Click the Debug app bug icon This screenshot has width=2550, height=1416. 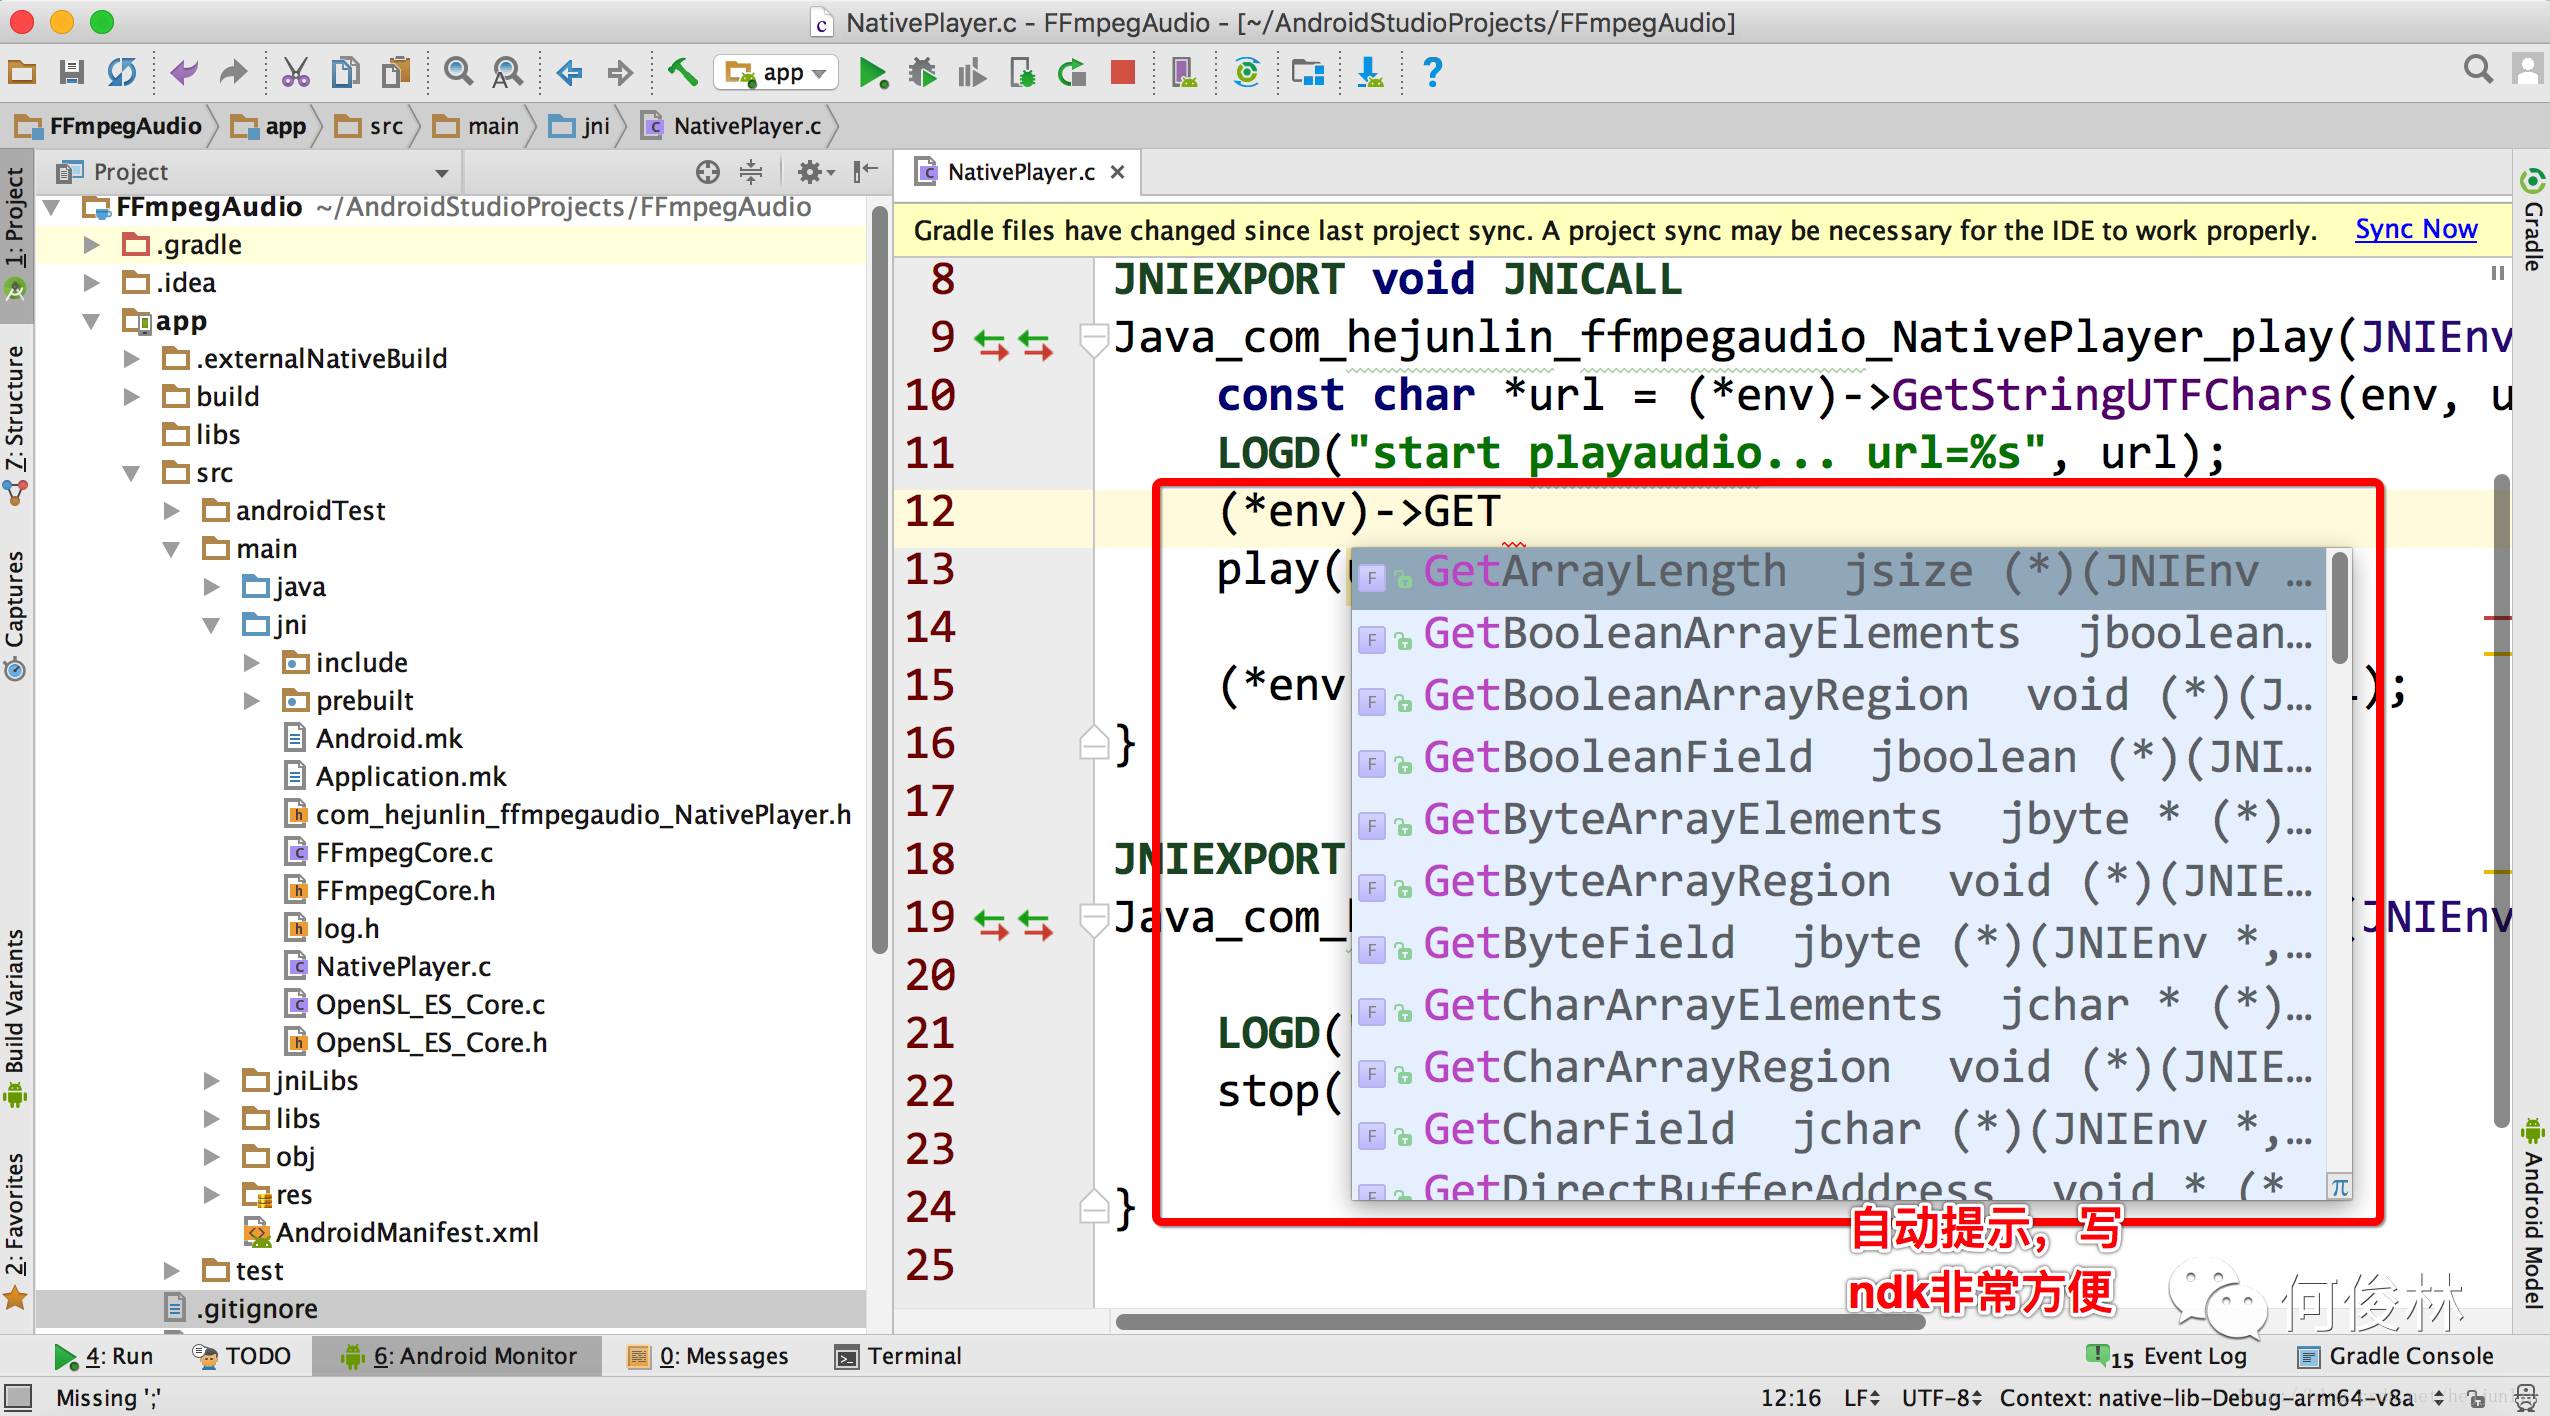(x=922, y=73)
